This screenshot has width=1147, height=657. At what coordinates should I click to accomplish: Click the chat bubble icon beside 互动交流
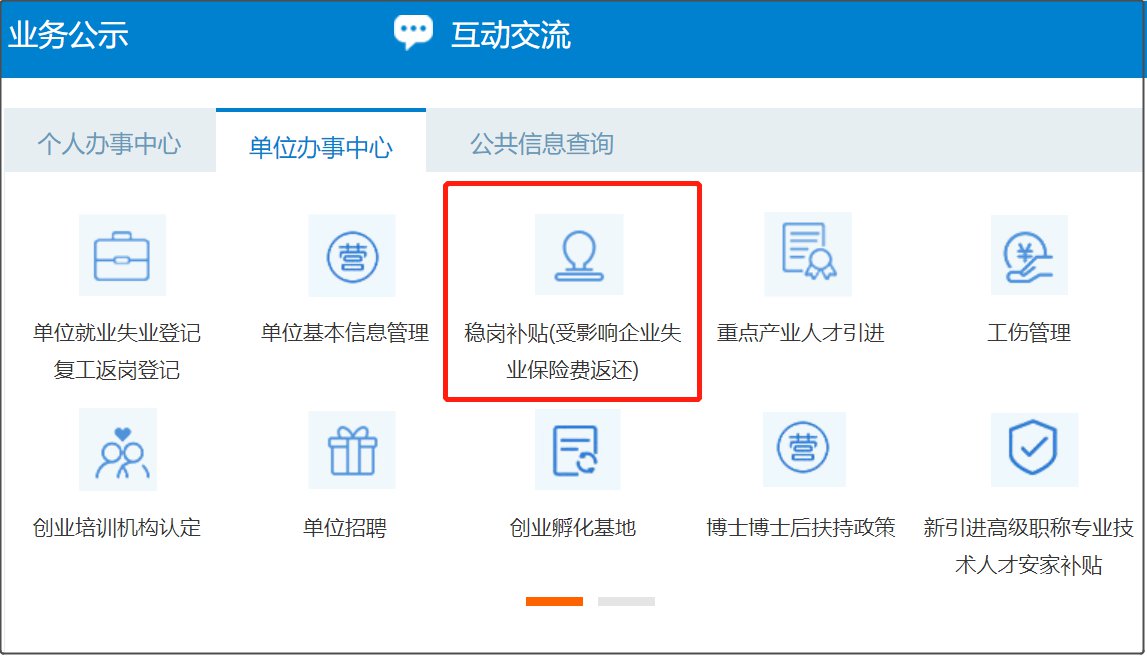click(413, 33)
